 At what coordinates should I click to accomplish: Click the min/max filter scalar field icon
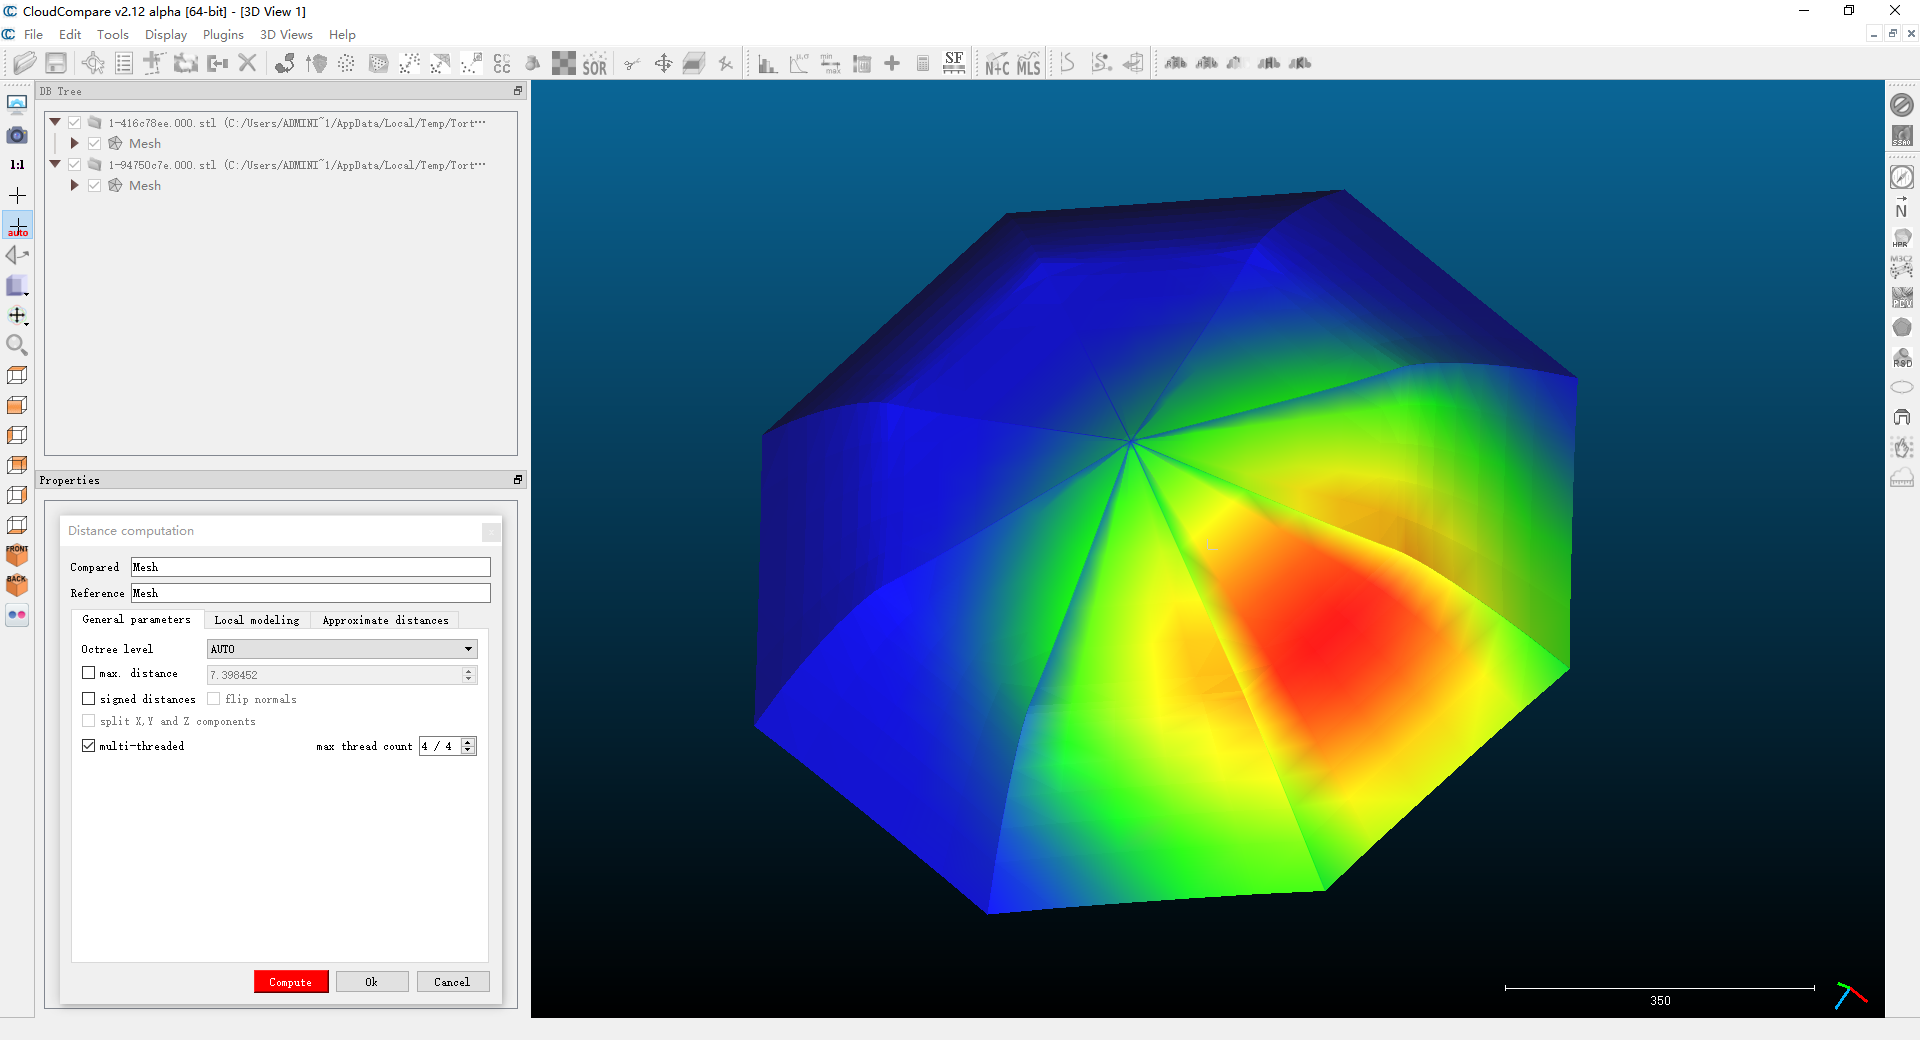pyautogui.click(x=830, y=64)
